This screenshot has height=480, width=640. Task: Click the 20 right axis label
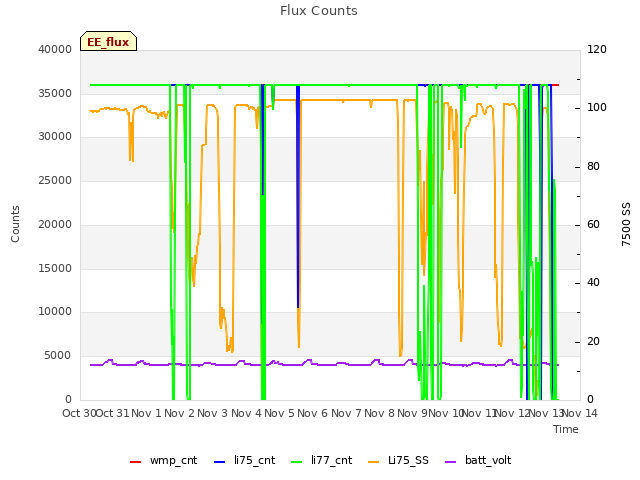pos(593,341)
